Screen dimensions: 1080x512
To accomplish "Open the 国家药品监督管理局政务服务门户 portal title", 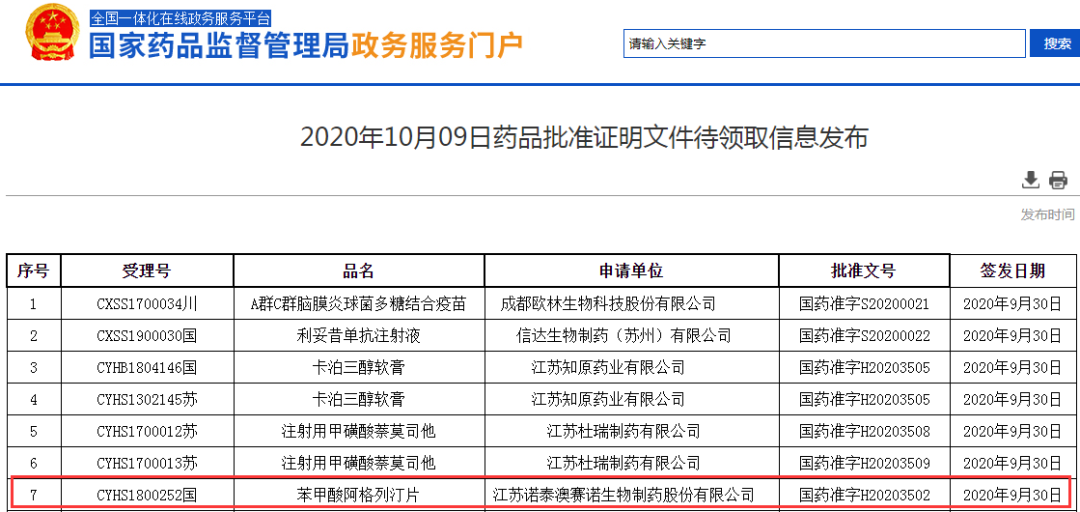I will tap(305, 45).
